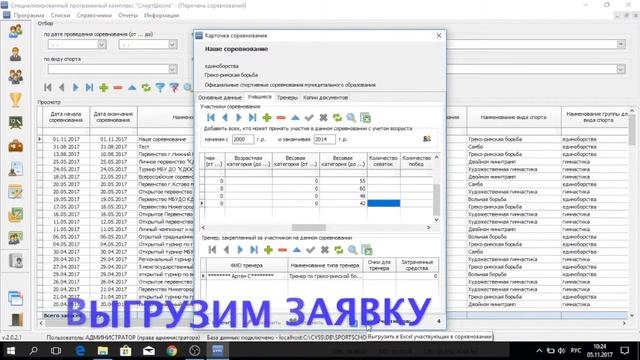Click the starting year field showing 2000
640x360 pixels.
click(x=243, y=139)
